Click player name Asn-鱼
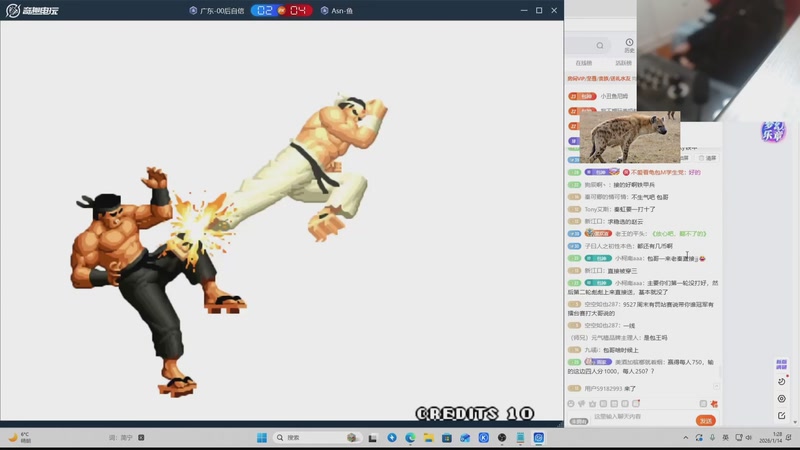Image resolution: width=800 pixels, height=450 pixels. click(x=341, y=10)
